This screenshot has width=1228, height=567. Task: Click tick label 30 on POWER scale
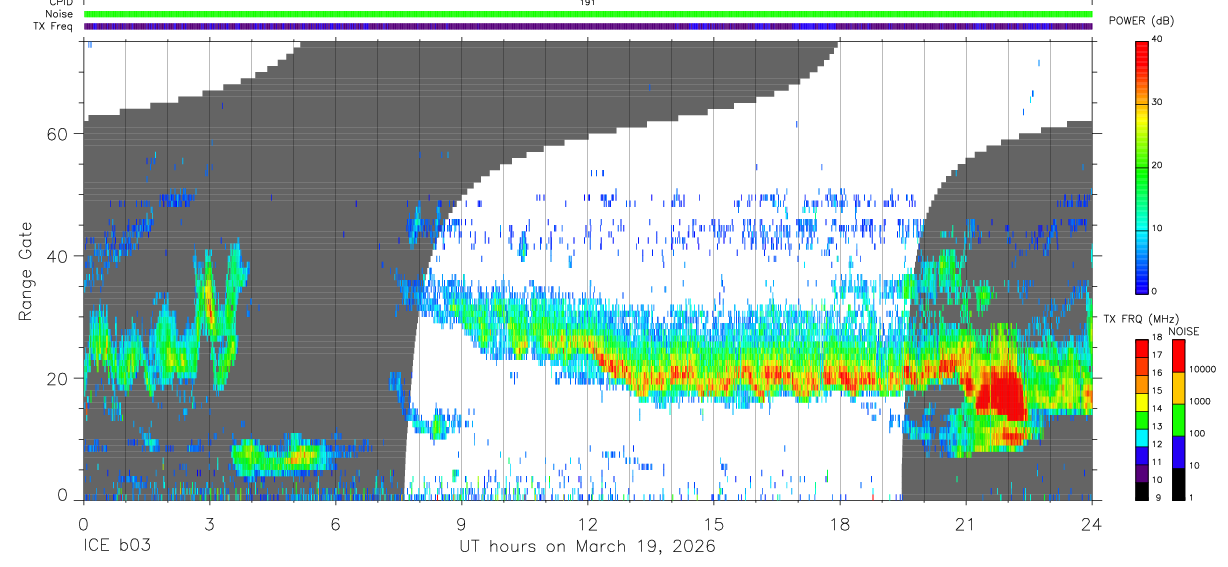[1158, 102]
